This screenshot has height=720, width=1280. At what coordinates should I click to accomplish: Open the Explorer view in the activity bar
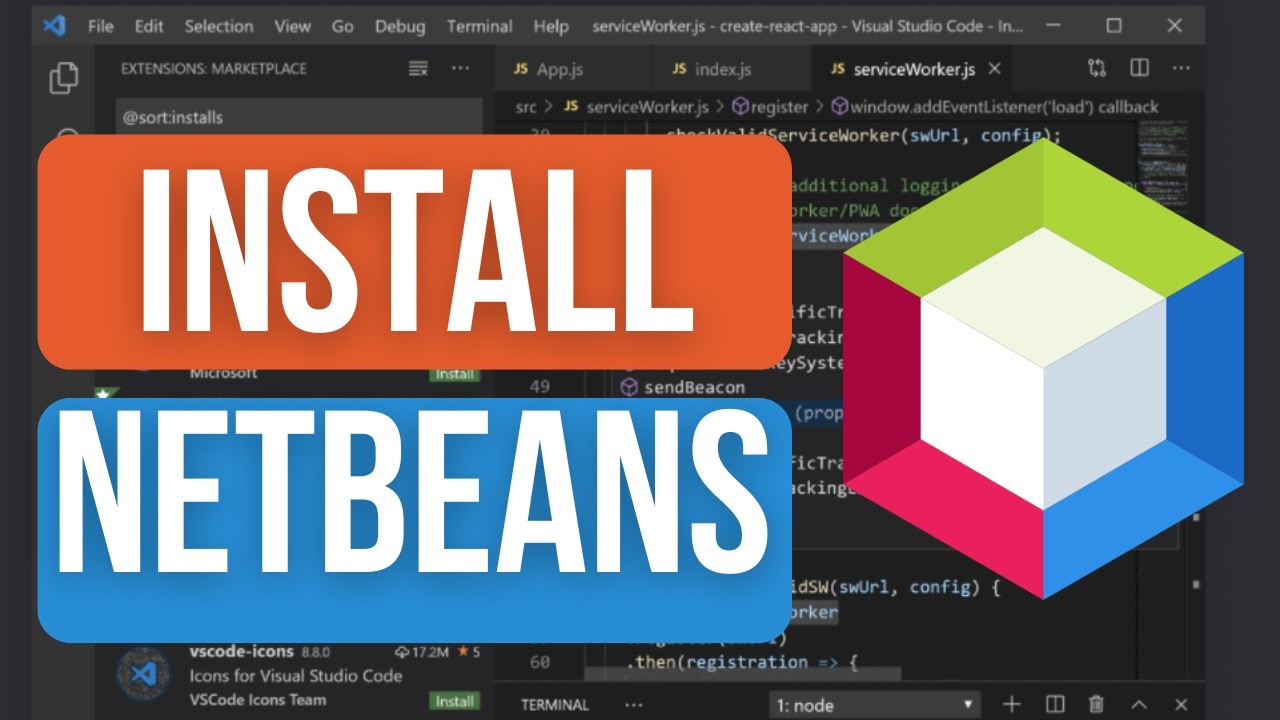[x=63, y=77]
